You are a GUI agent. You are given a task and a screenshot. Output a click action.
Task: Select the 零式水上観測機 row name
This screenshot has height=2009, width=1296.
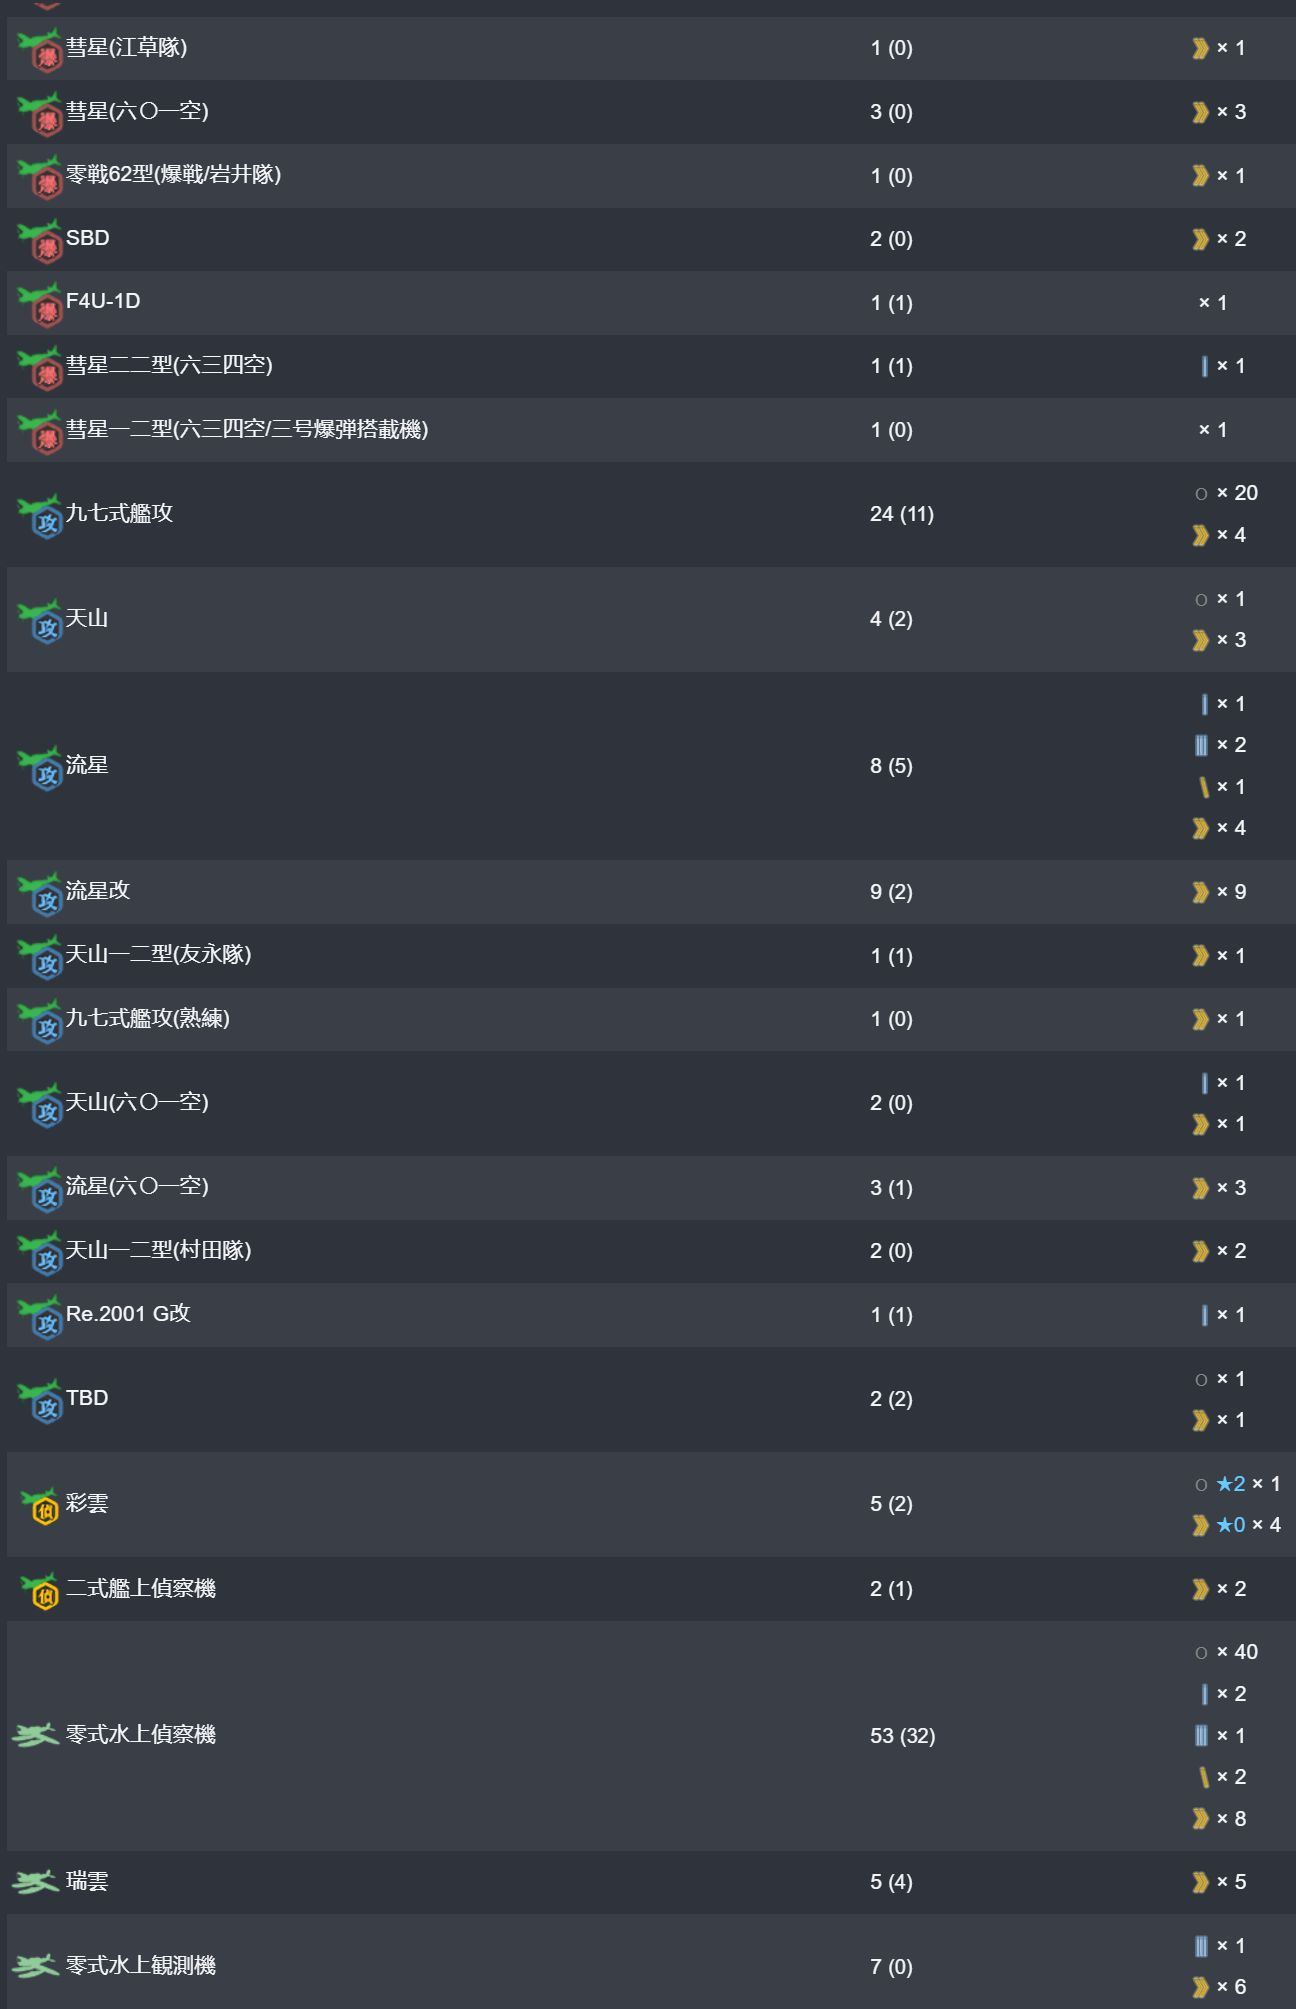point(141,1965)
